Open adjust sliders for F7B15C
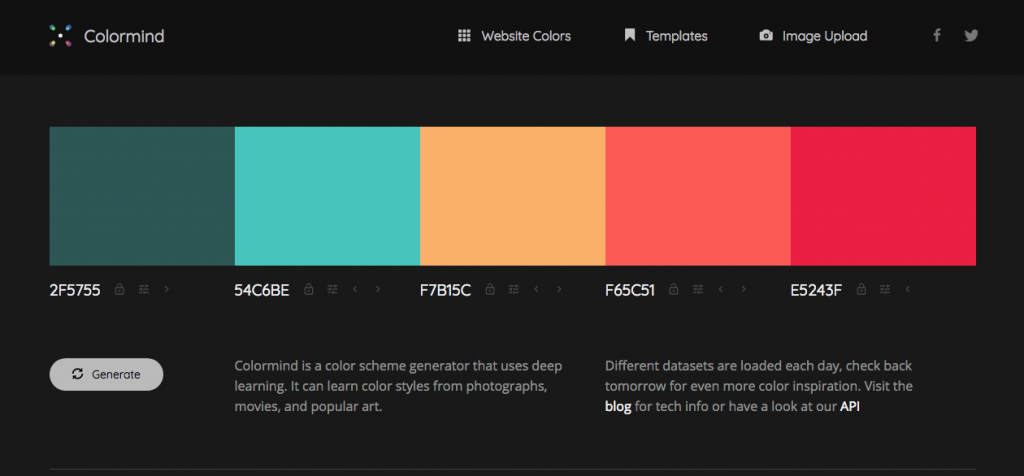 tap(514, 289)
